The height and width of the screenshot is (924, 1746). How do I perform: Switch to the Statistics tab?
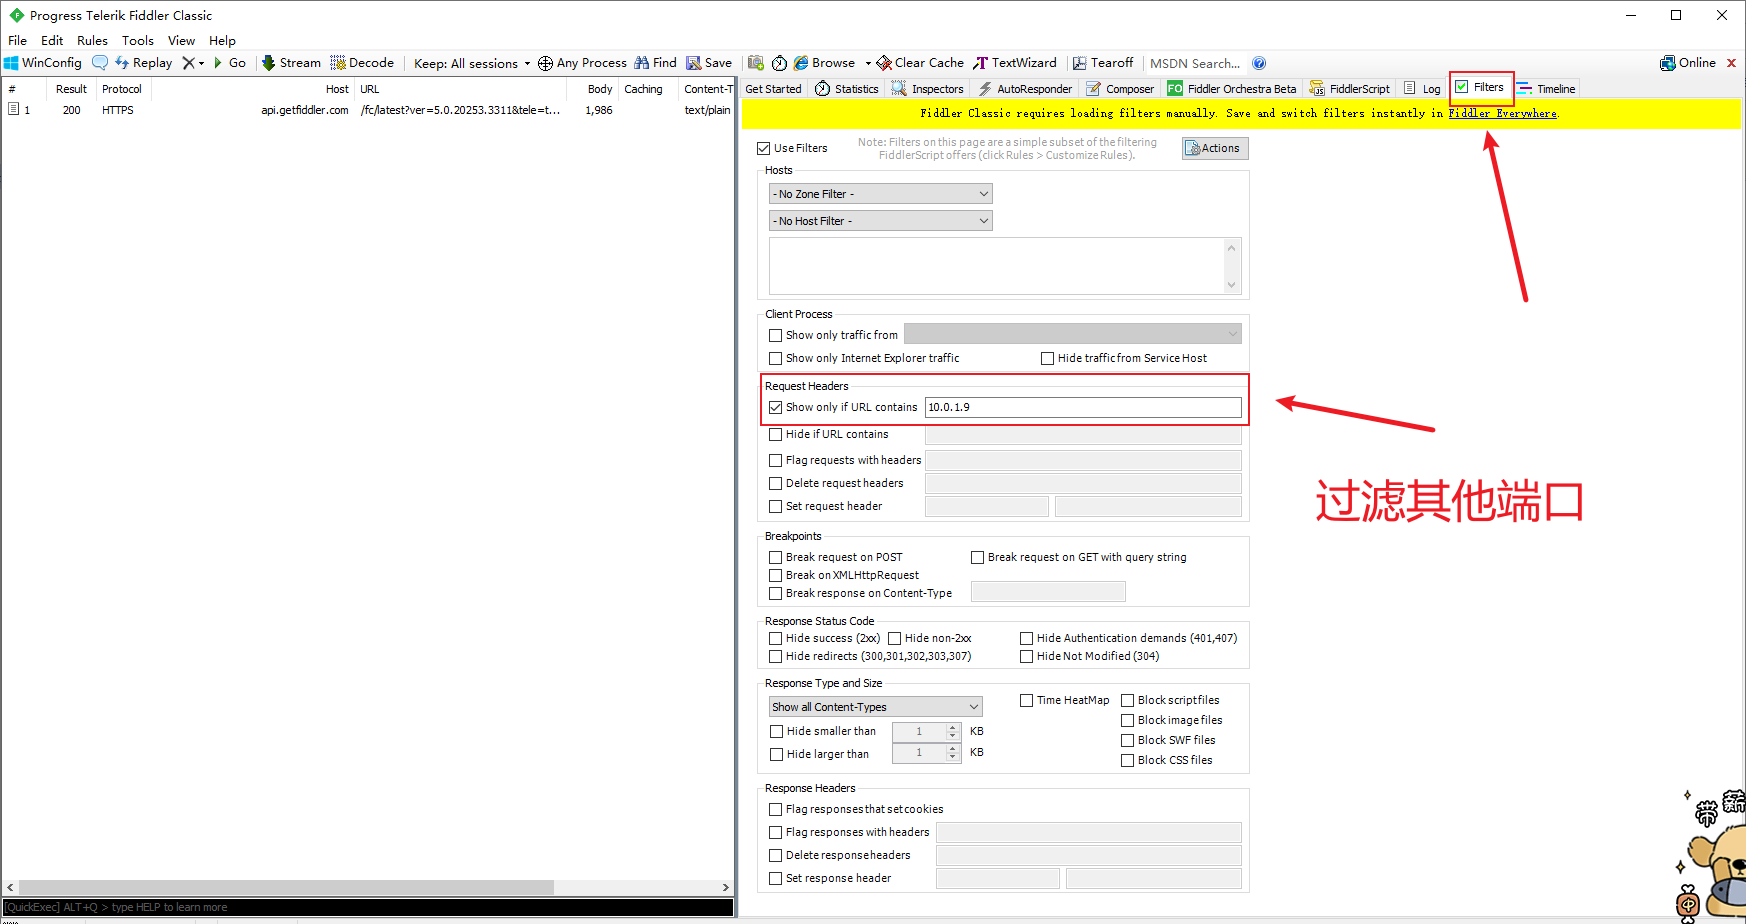[x=847, y=89]
